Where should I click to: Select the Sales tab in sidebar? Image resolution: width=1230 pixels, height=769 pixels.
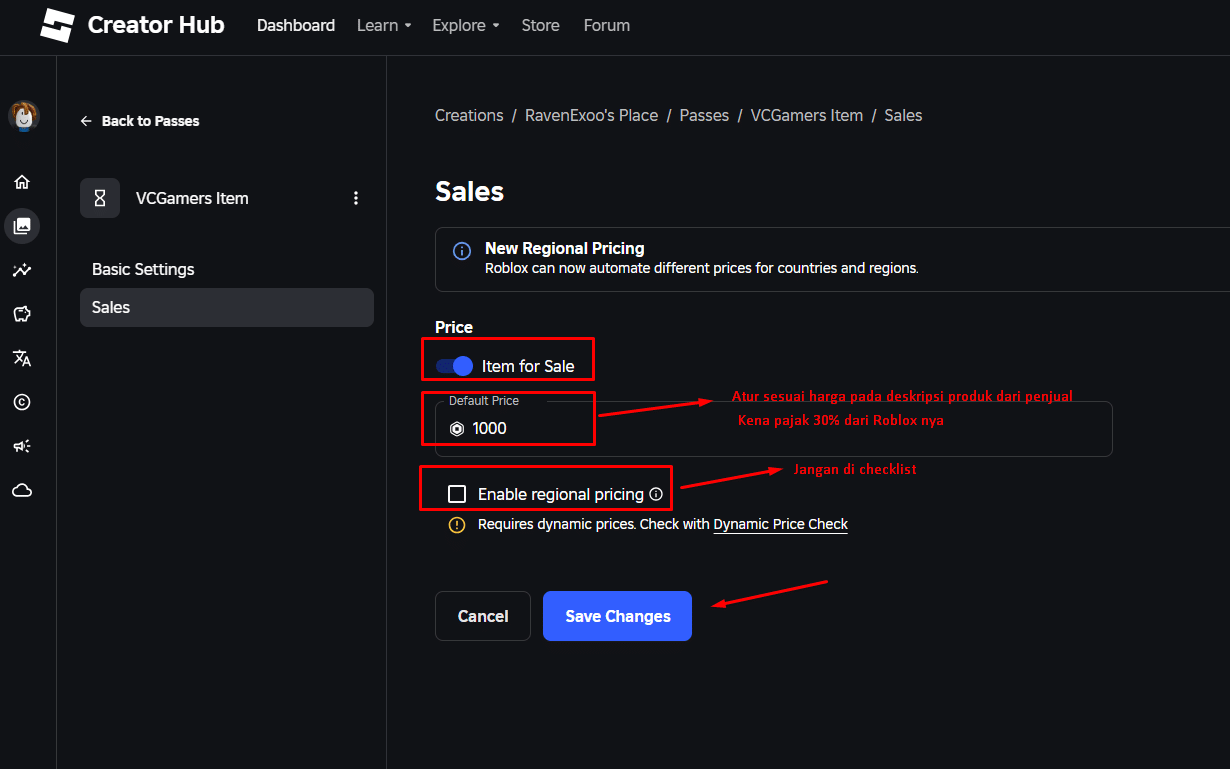pyautogui.click(x=227, y=307)
